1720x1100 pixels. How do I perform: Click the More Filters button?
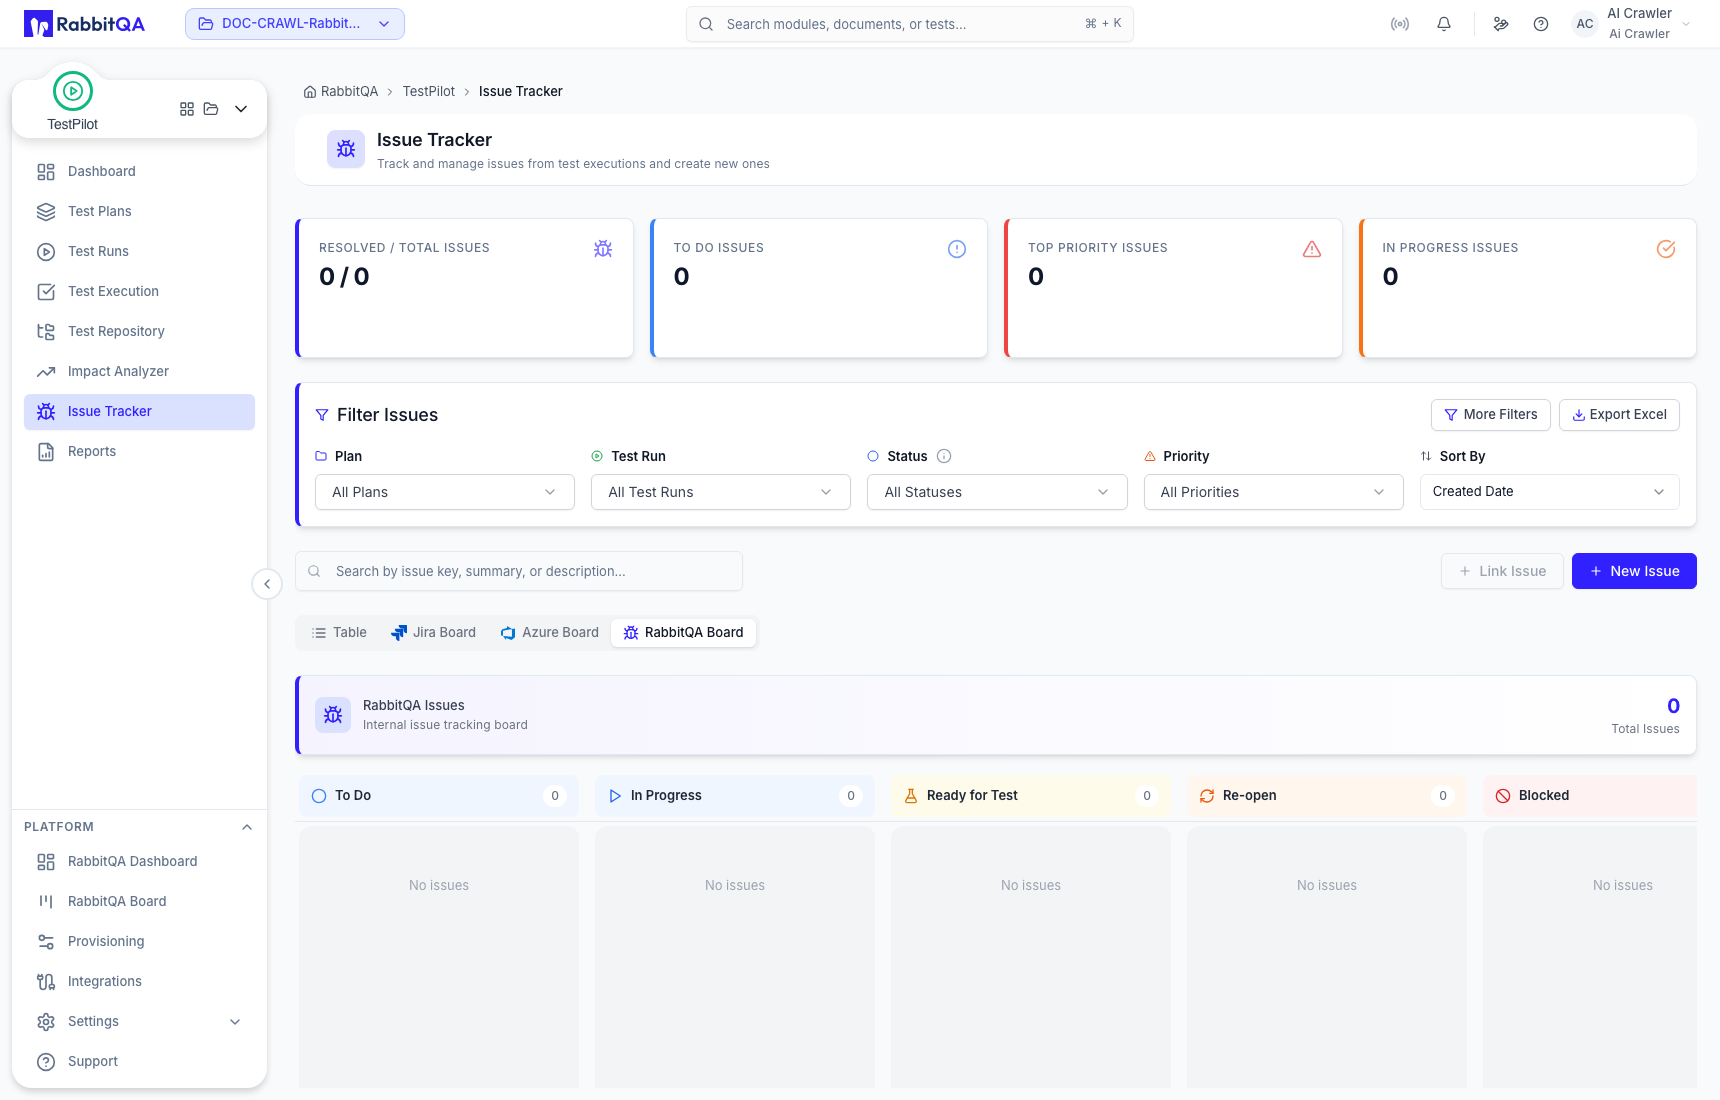1491,415
